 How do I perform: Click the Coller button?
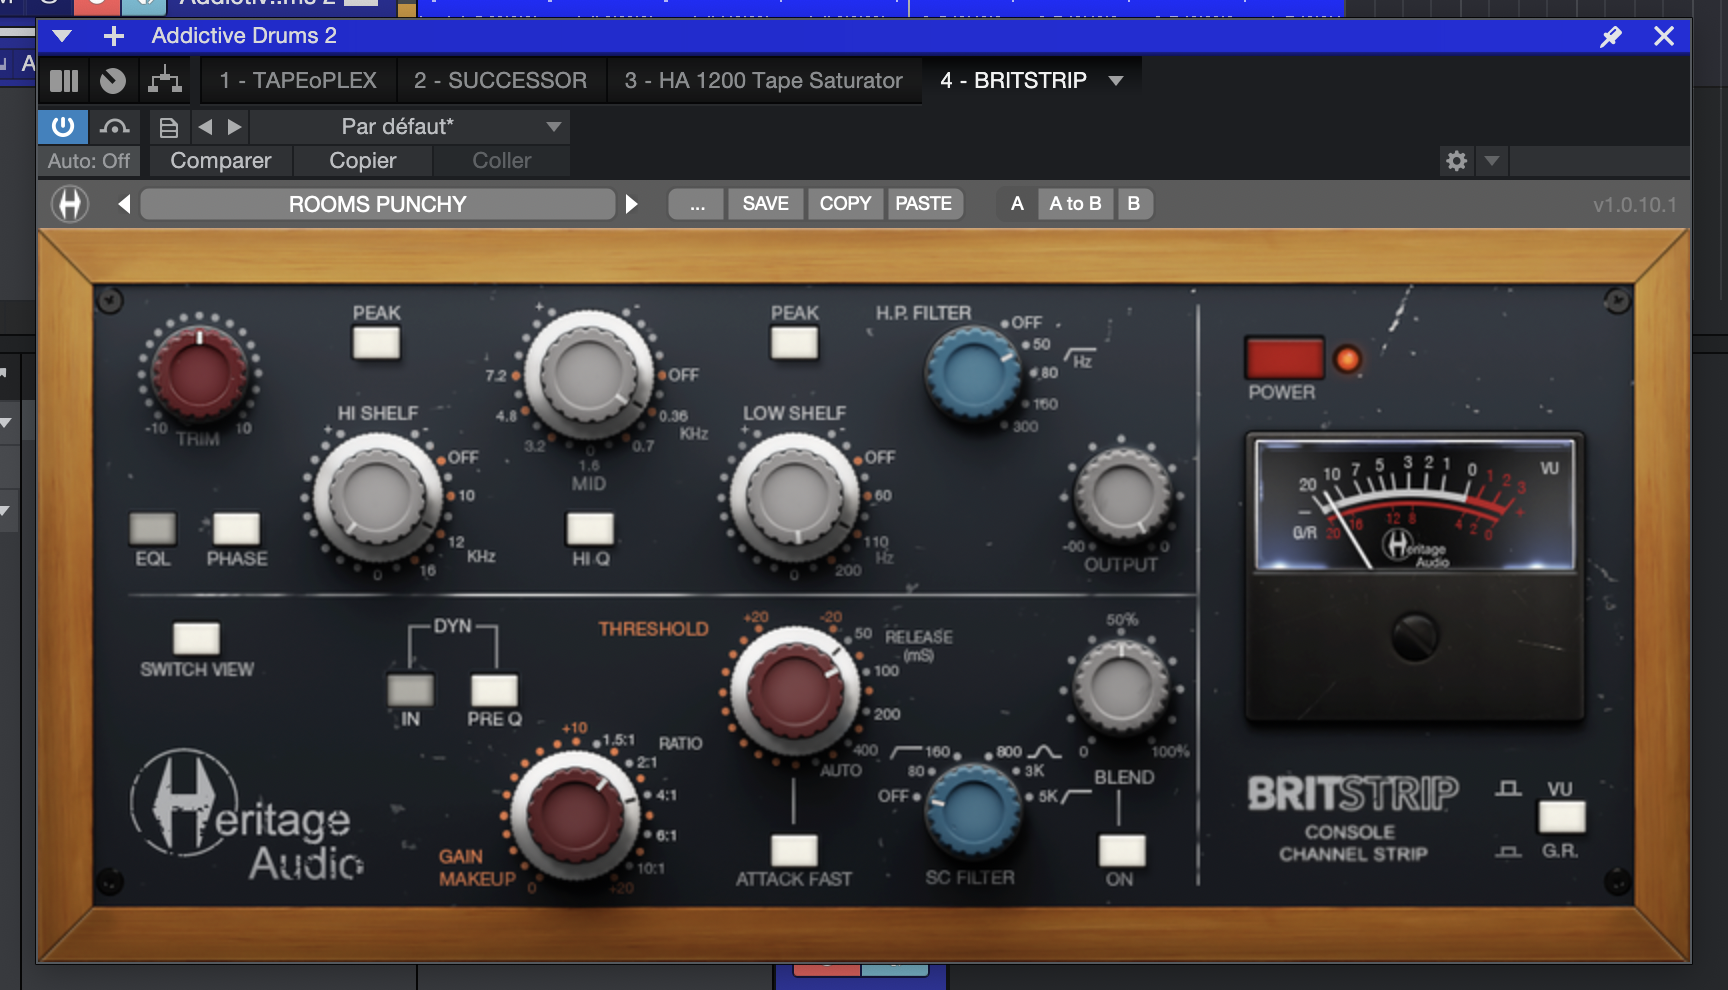502,161
